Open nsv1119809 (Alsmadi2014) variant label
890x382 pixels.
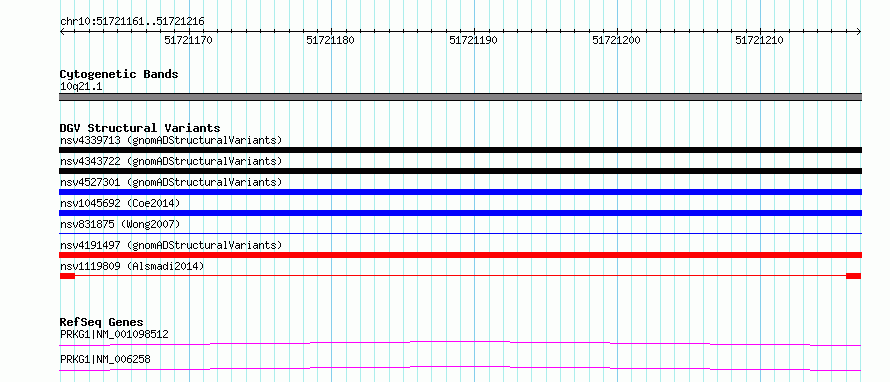pyautogui.click(x=132, y=266)
